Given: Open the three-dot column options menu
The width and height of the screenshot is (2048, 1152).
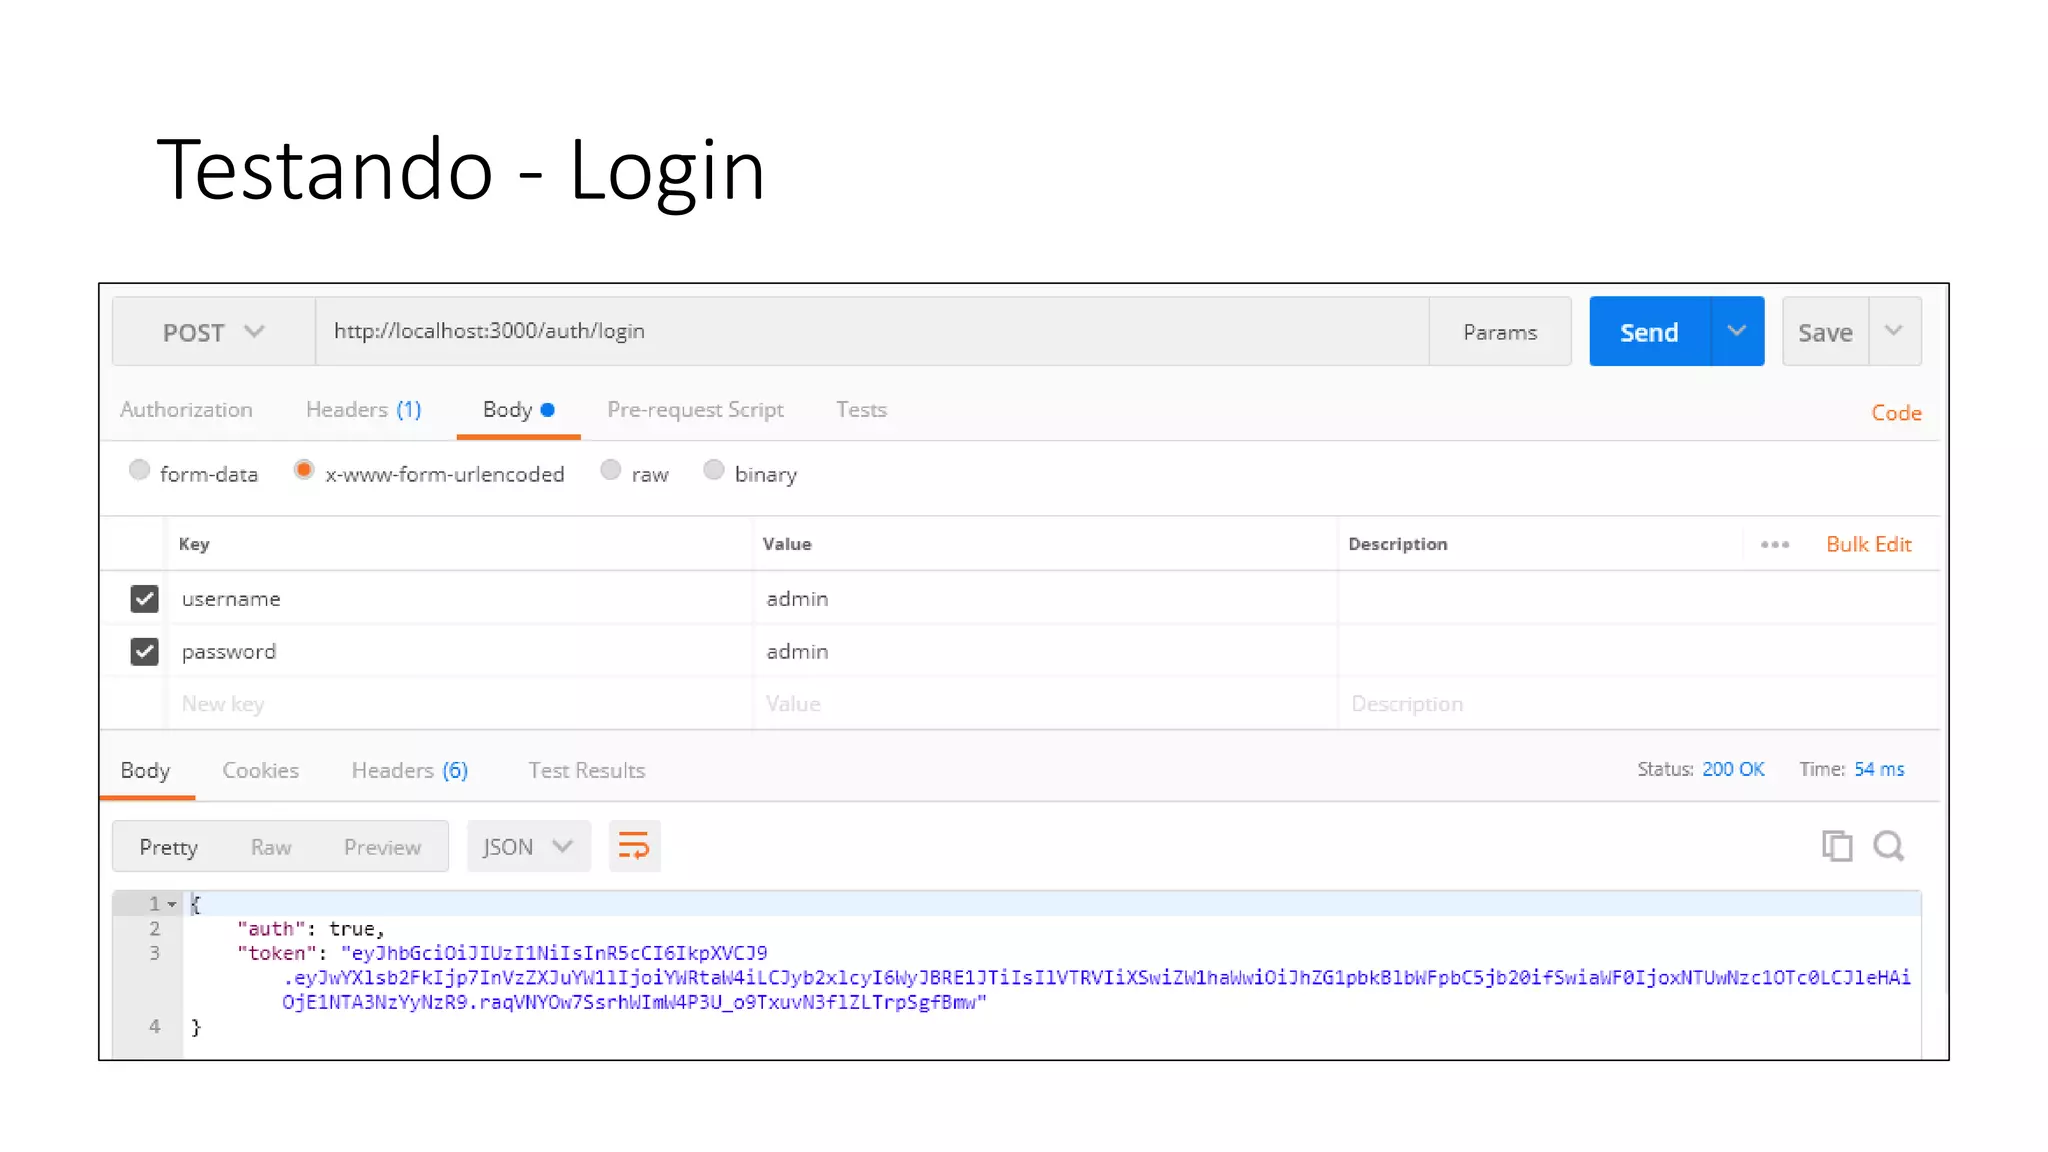Looking at the screenshot, I should click(x=1775, y=544).
